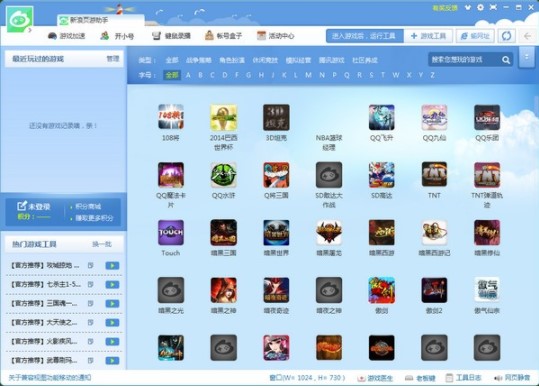Select the QQ九仙 game icon
This screenshot has height=388, width=539.
click(x=434, y=117)
